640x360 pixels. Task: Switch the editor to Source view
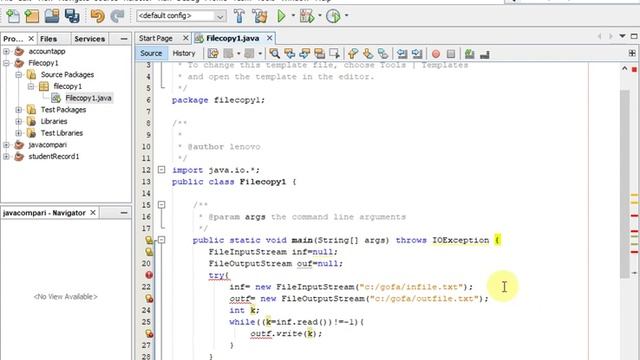[151, 53]
